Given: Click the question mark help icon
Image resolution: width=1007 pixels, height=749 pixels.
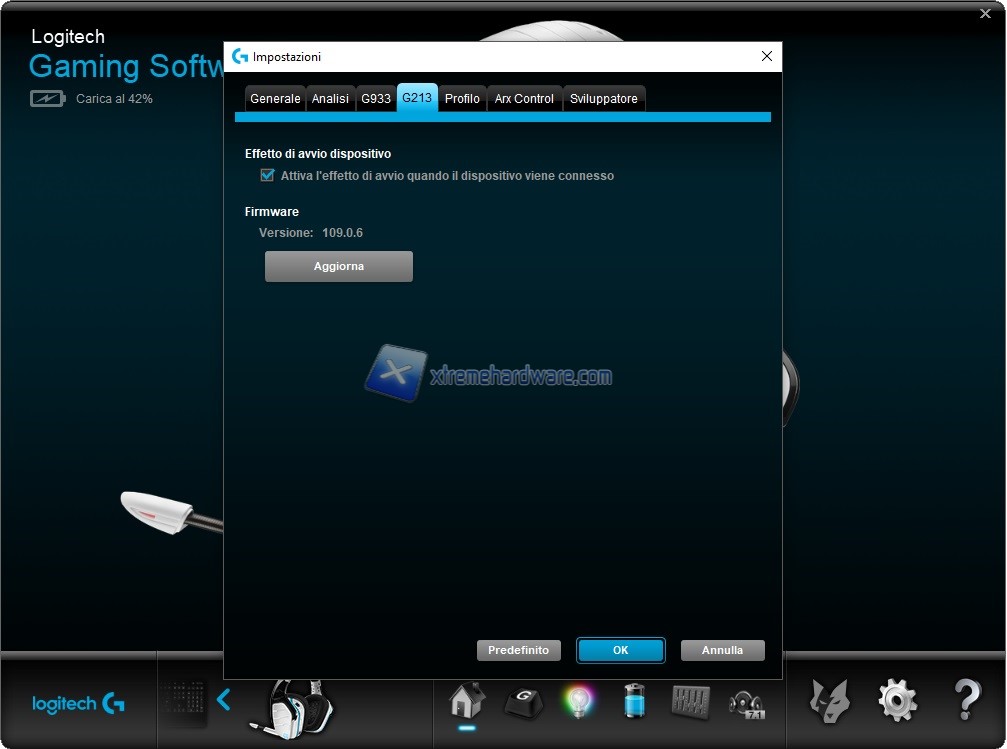Looking at the screenshot, I should point(966,701).
